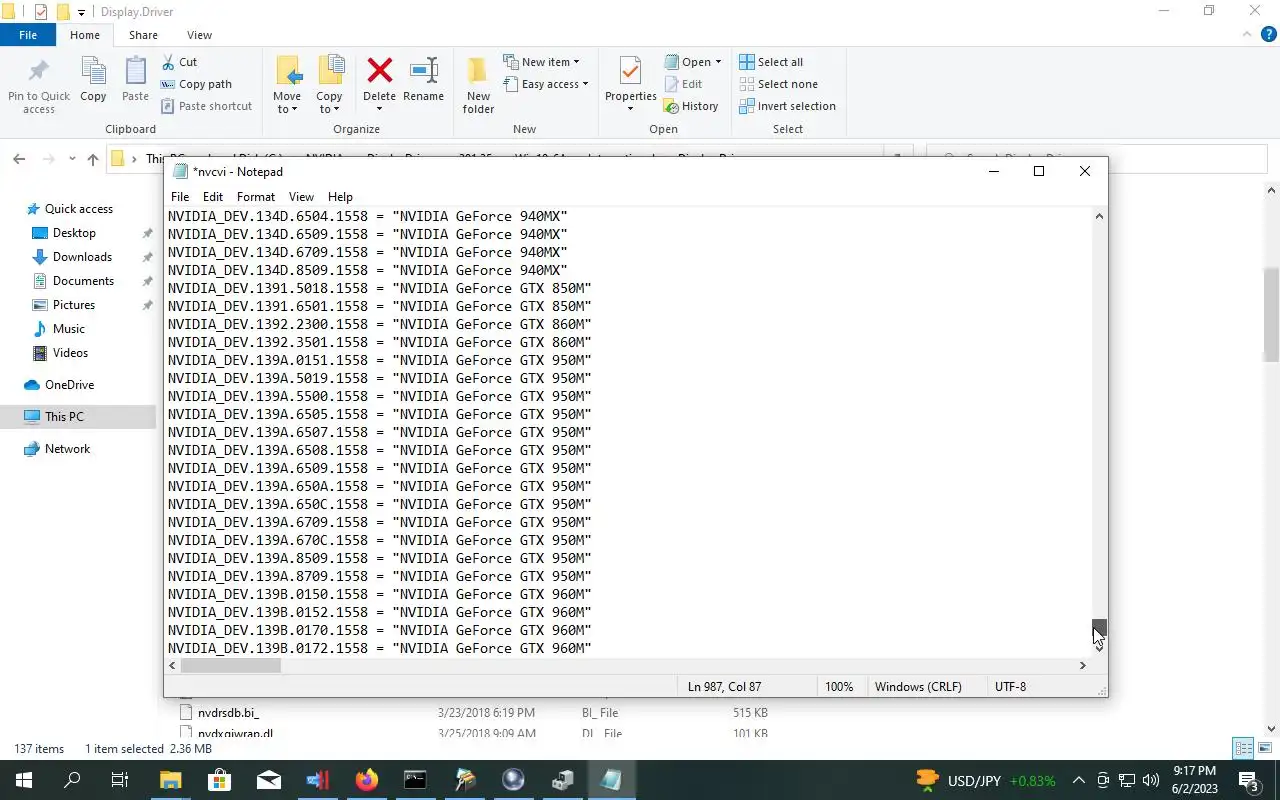
Task: Click the Copy ribbon icon
Action: point(93,80)
